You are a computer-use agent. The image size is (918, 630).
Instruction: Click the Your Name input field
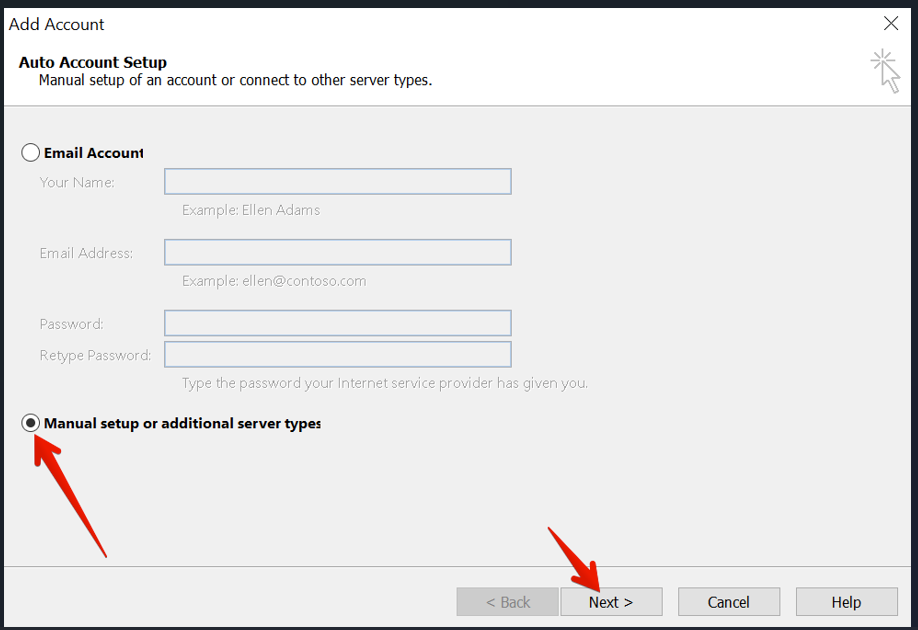click(x=338, y=182)
